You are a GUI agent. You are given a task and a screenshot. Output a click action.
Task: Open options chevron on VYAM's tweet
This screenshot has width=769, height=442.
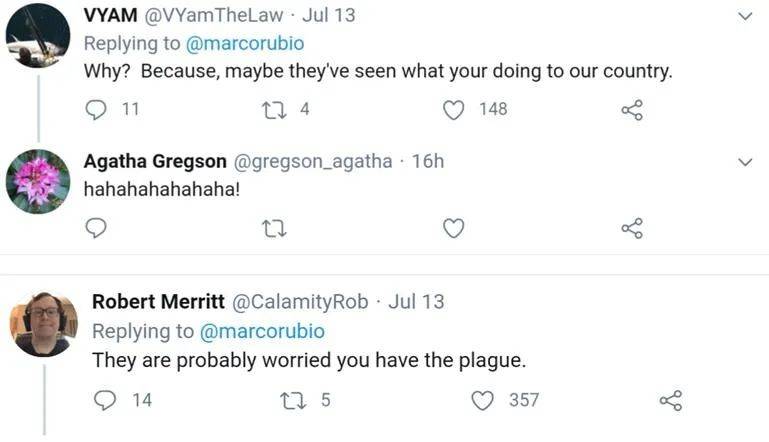(745, 16)
